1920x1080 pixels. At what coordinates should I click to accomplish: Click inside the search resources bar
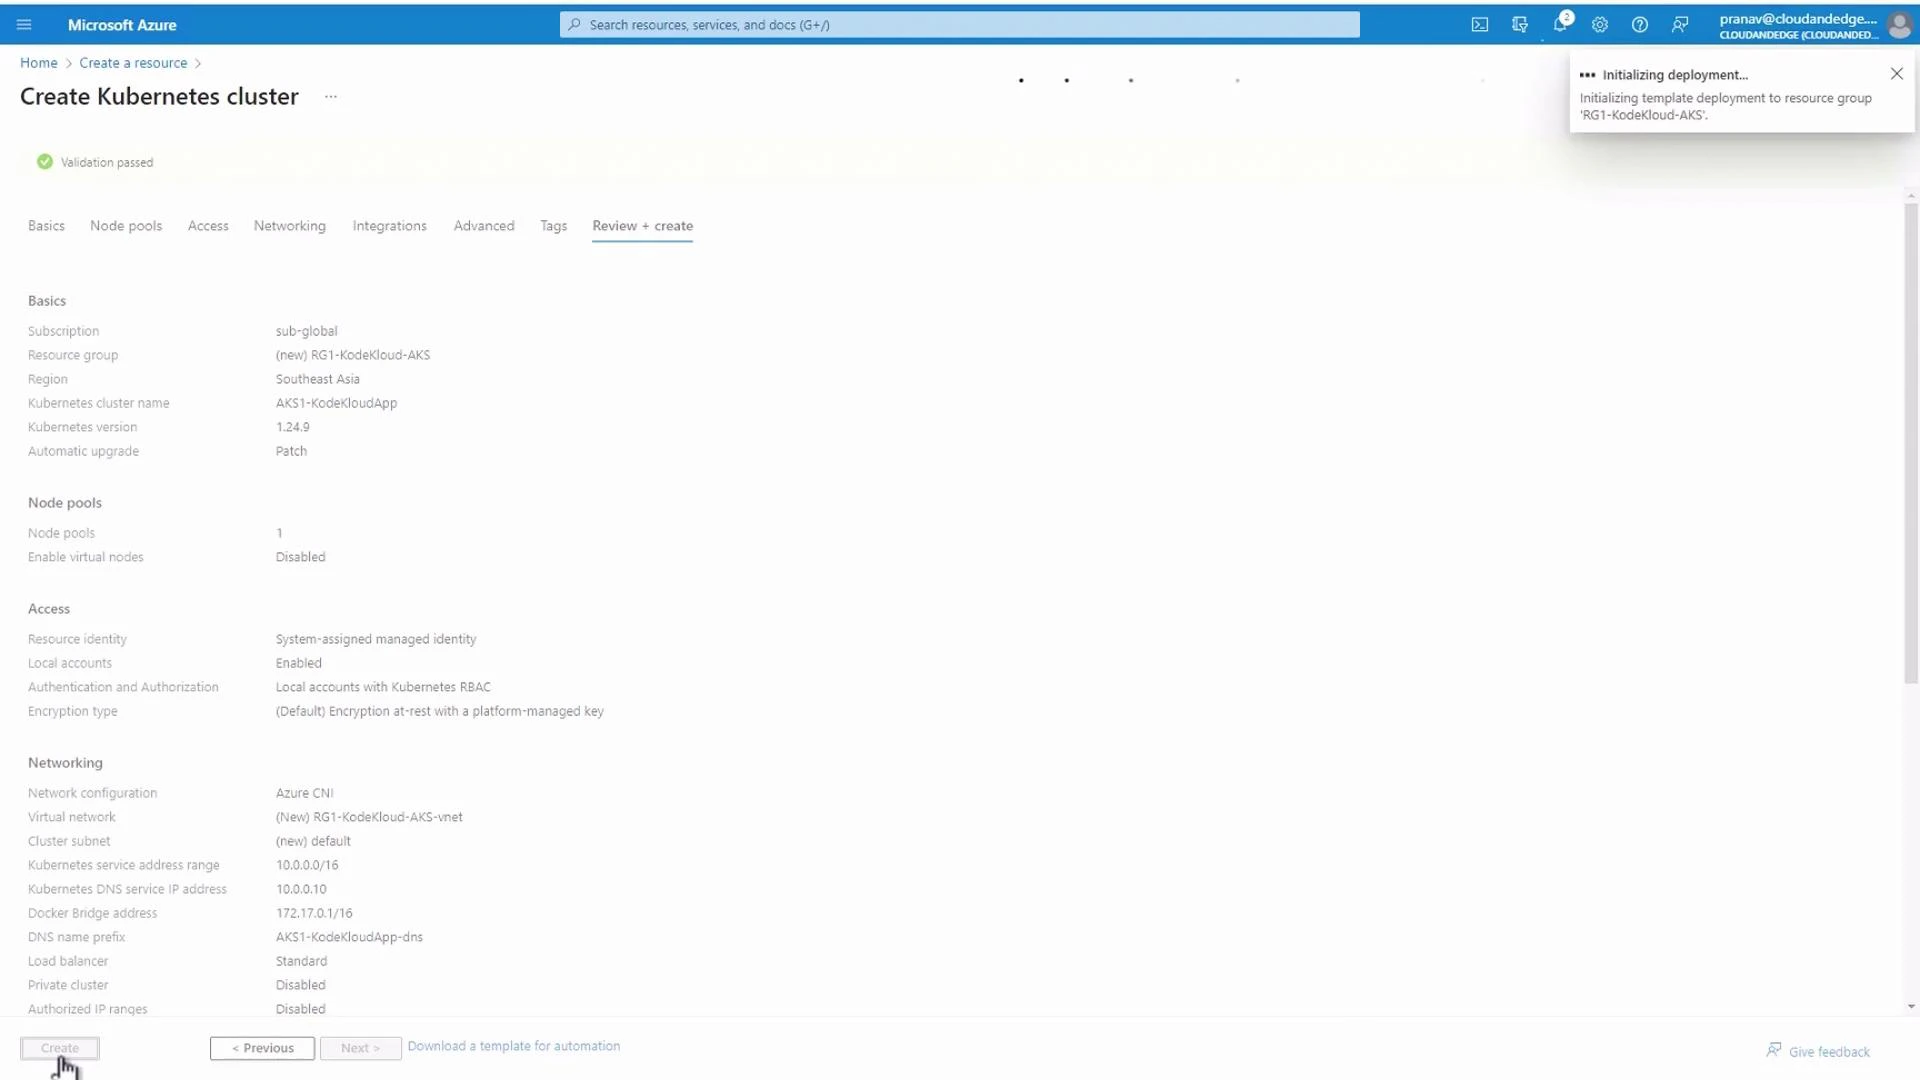(x=958, y=24)
